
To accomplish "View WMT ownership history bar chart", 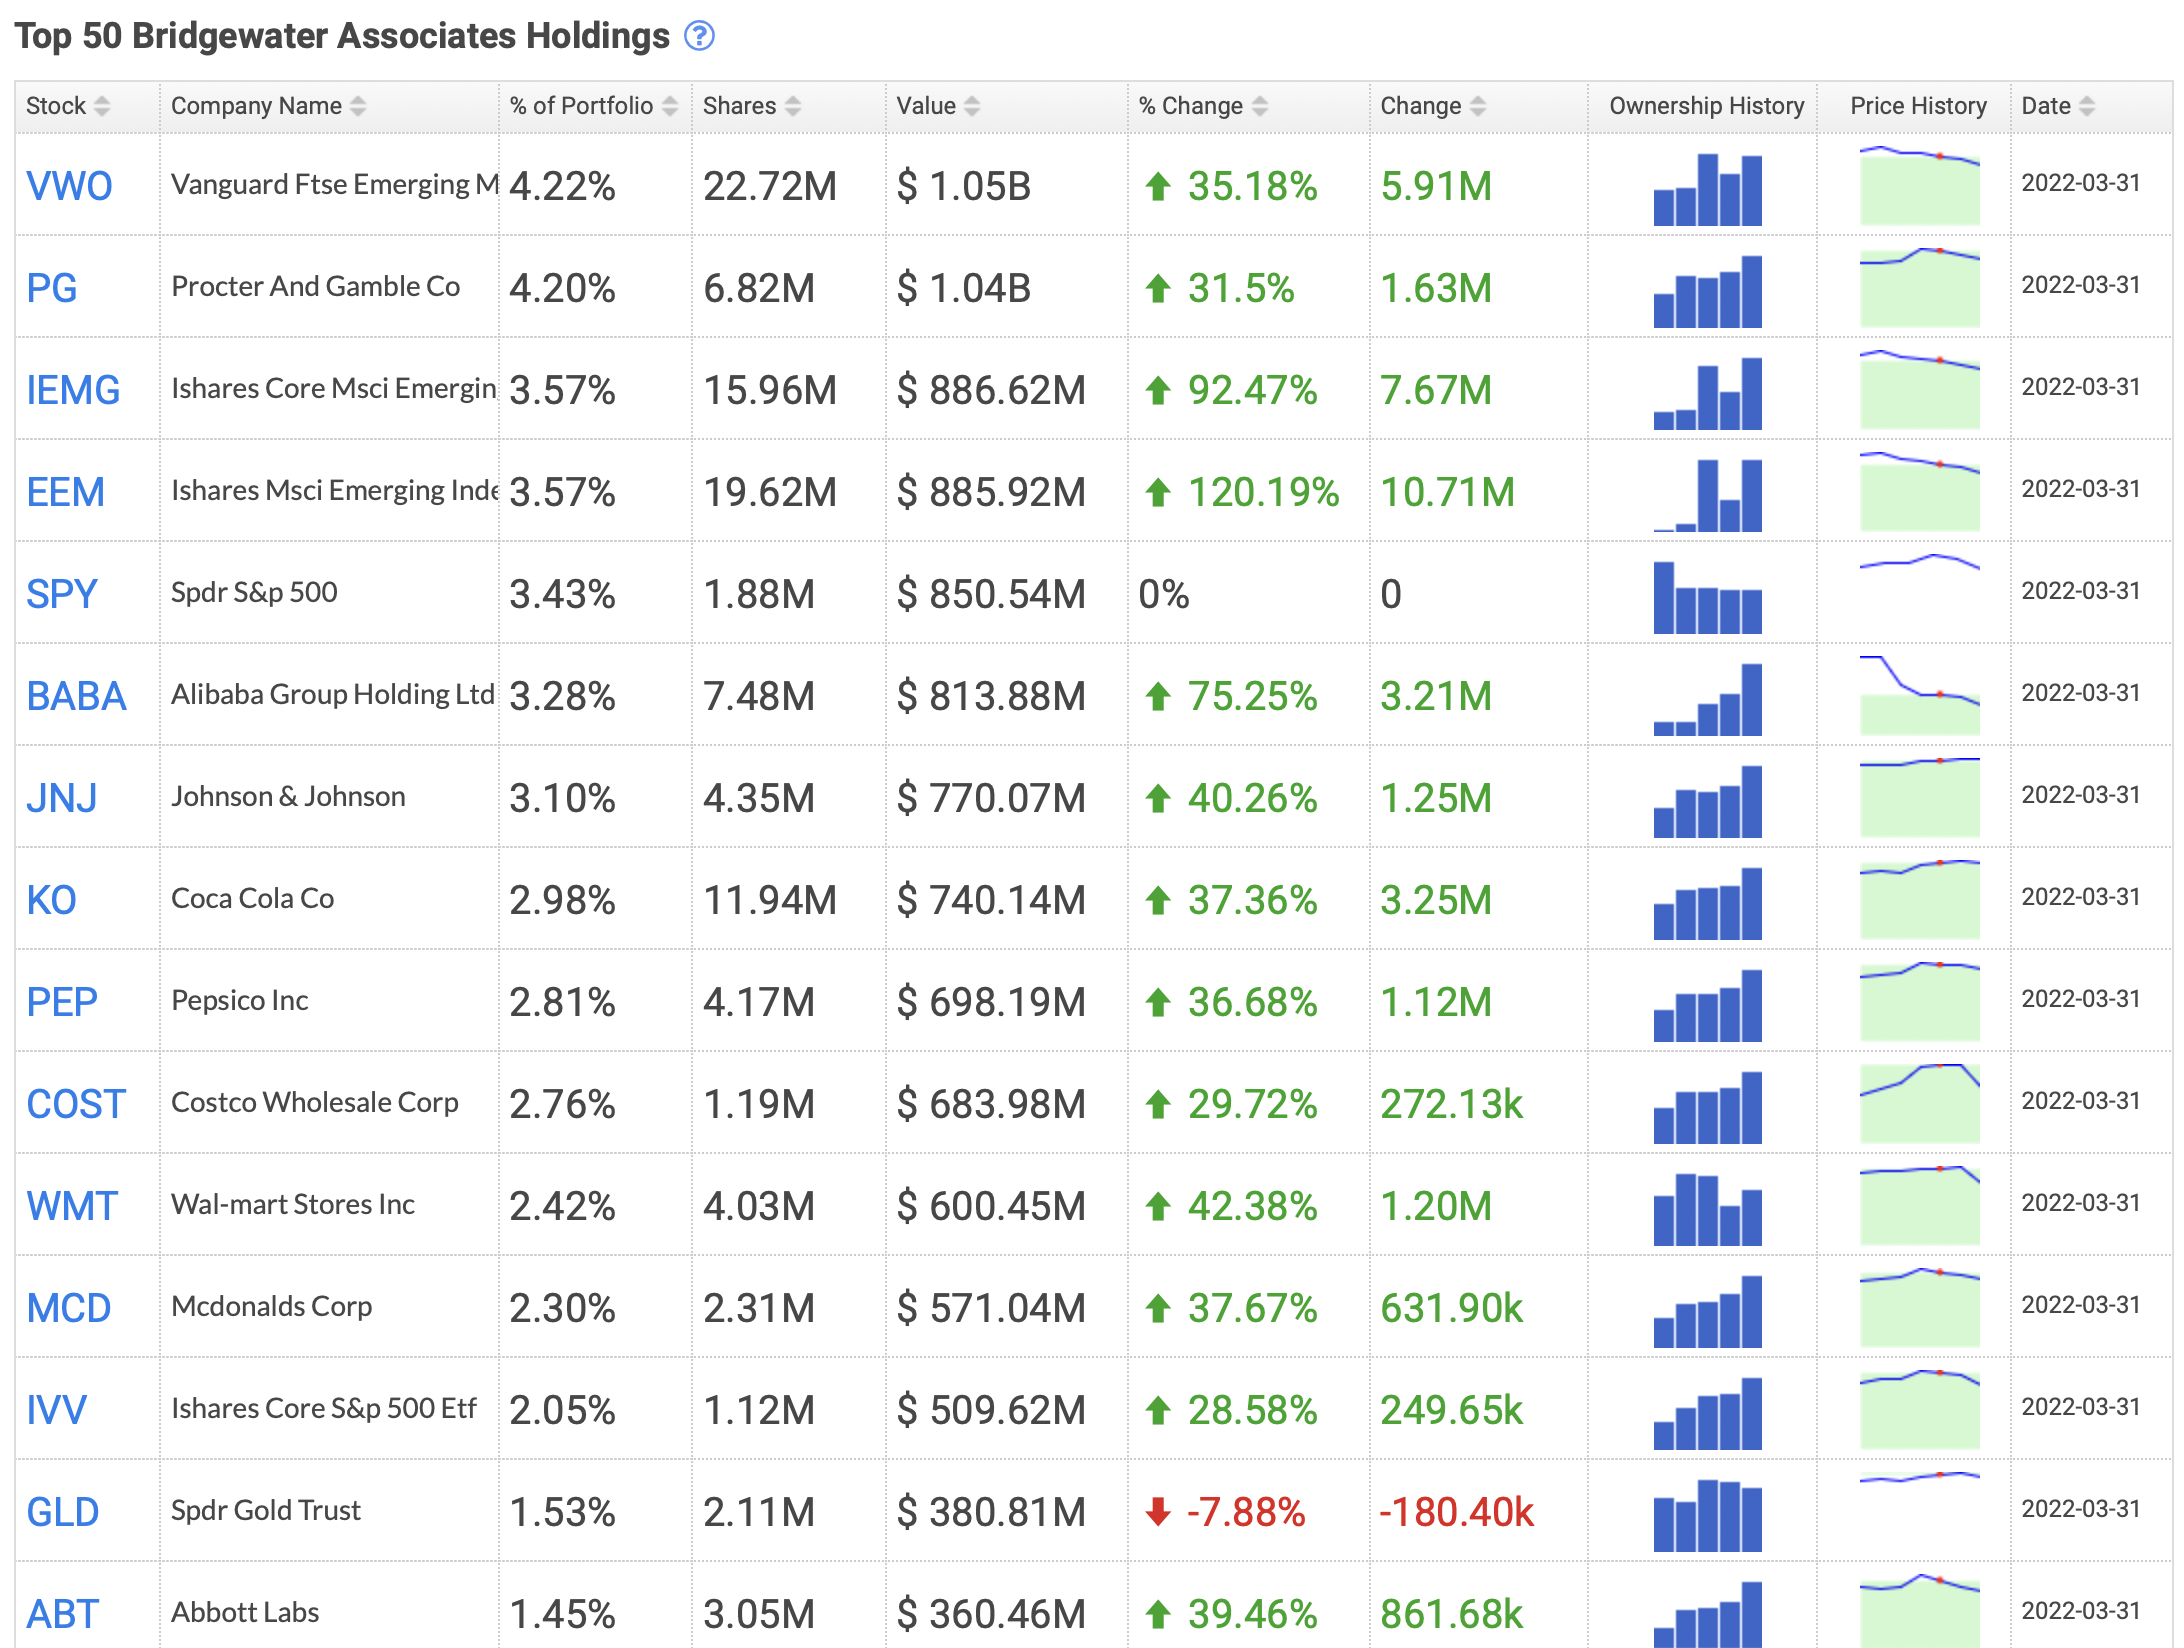I will point(1707,1208).
